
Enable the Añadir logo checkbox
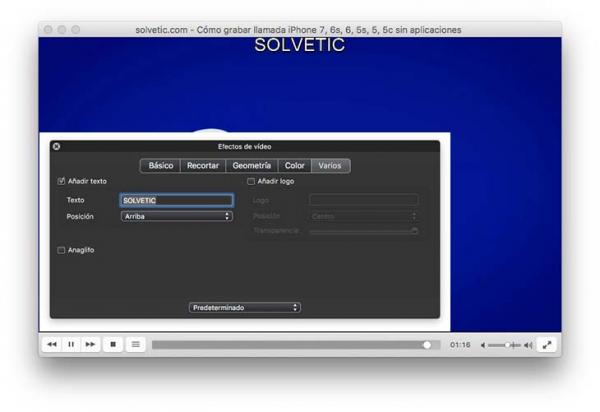point(251,181)
